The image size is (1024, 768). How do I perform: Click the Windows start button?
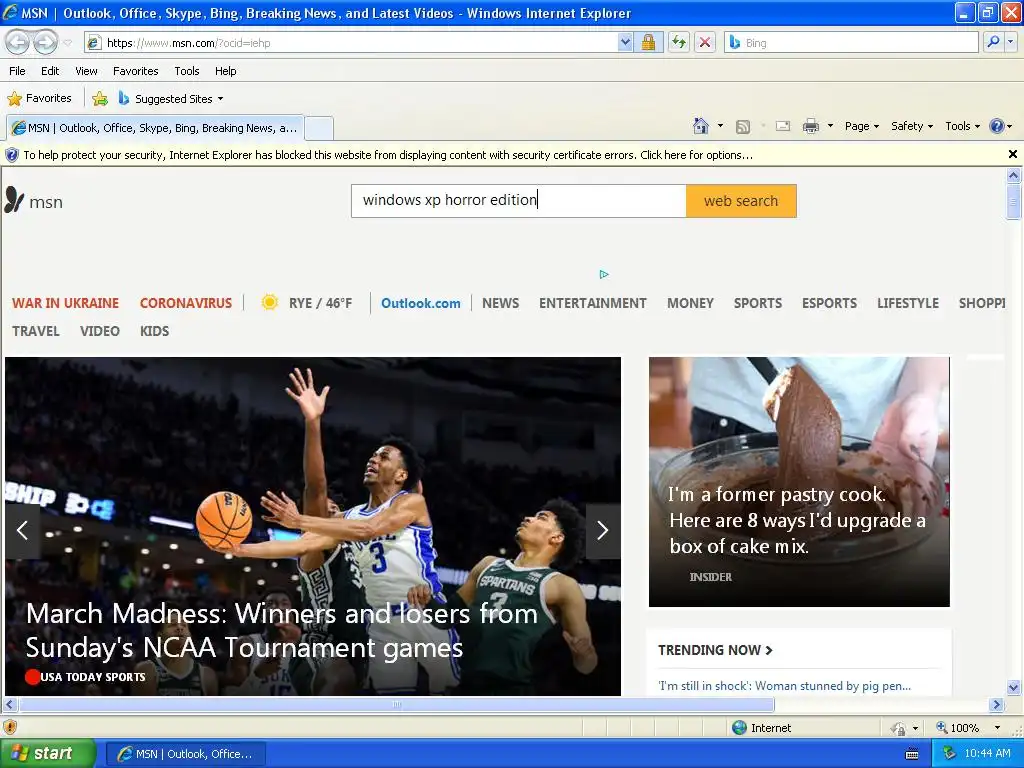[x=47, y=754]
